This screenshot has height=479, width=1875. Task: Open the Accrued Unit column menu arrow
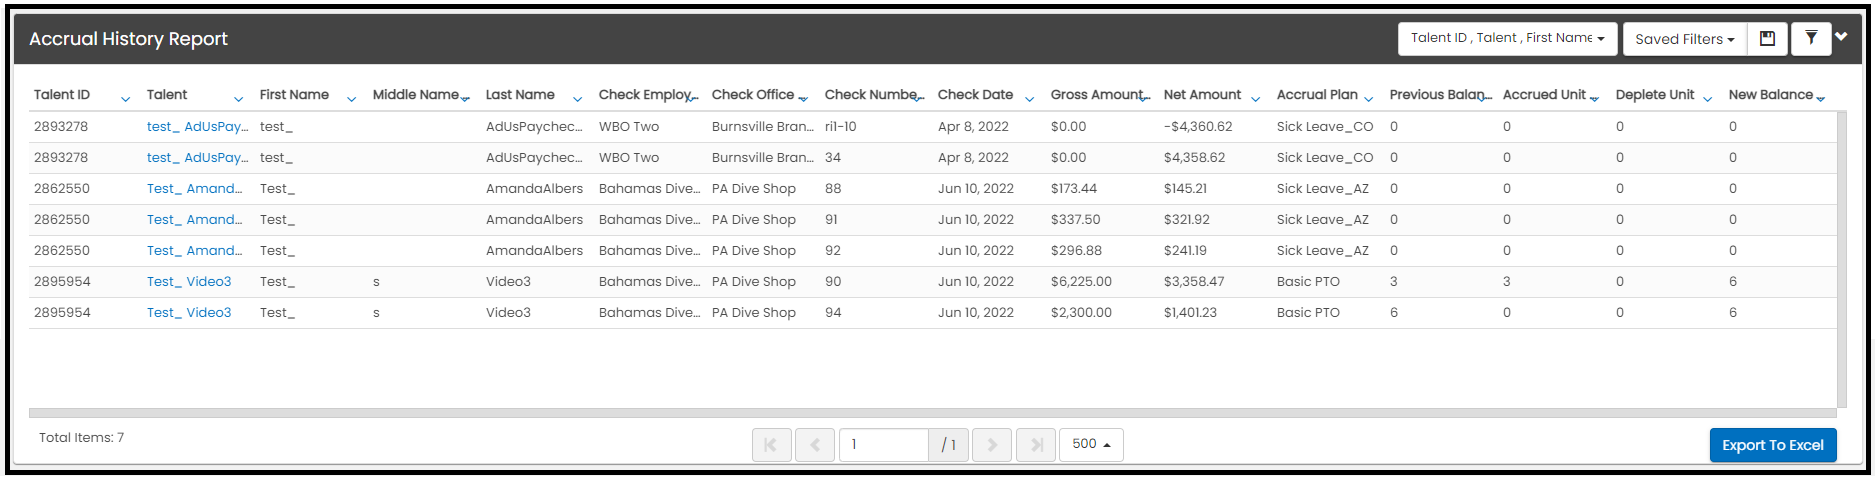point(1594,98)
